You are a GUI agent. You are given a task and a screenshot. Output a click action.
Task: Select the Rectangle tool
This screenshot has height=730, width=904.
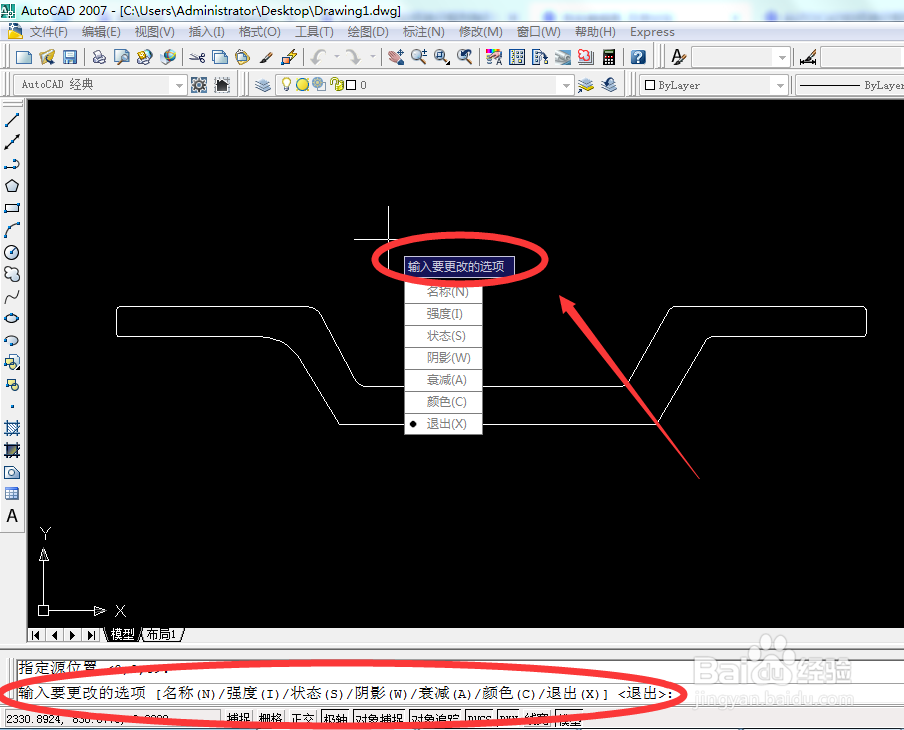pos(12,208)
